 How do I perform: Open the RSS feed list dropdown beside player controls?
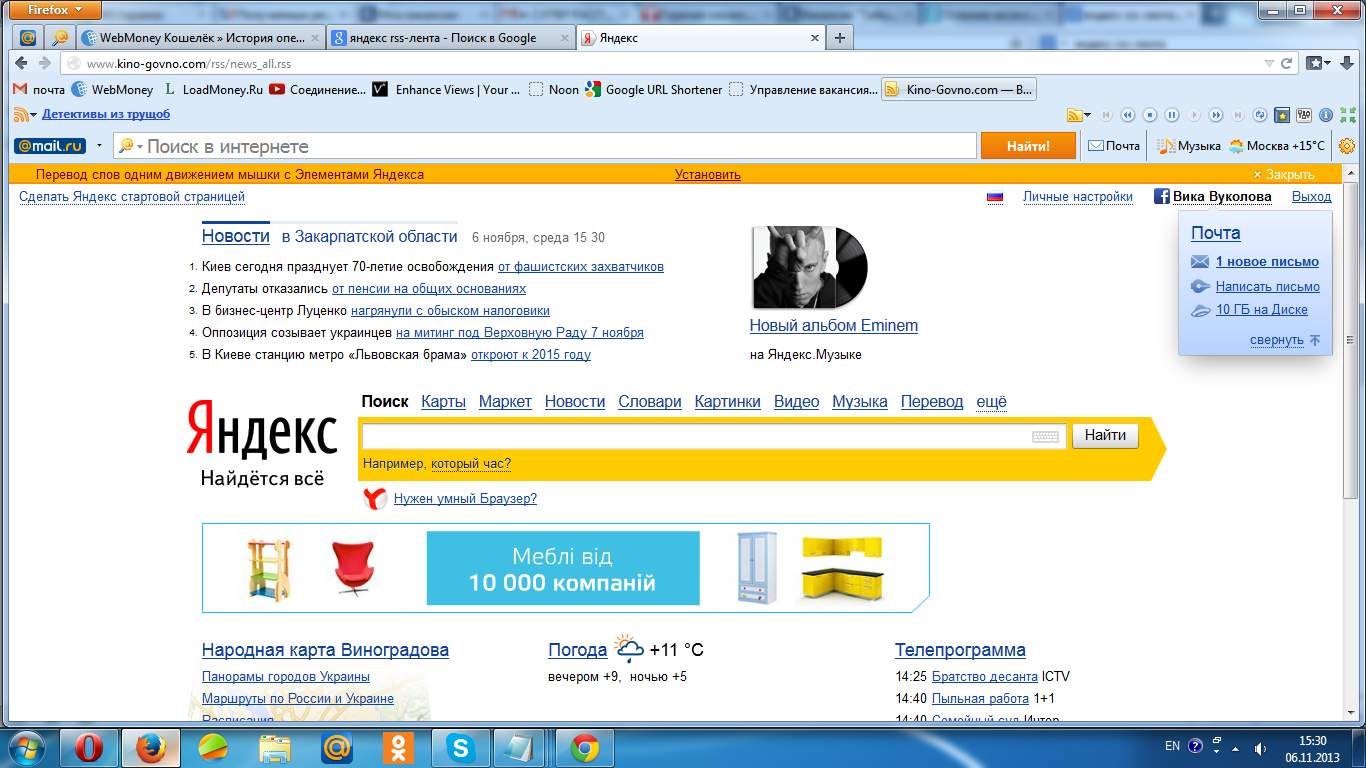pos(1079,115)
